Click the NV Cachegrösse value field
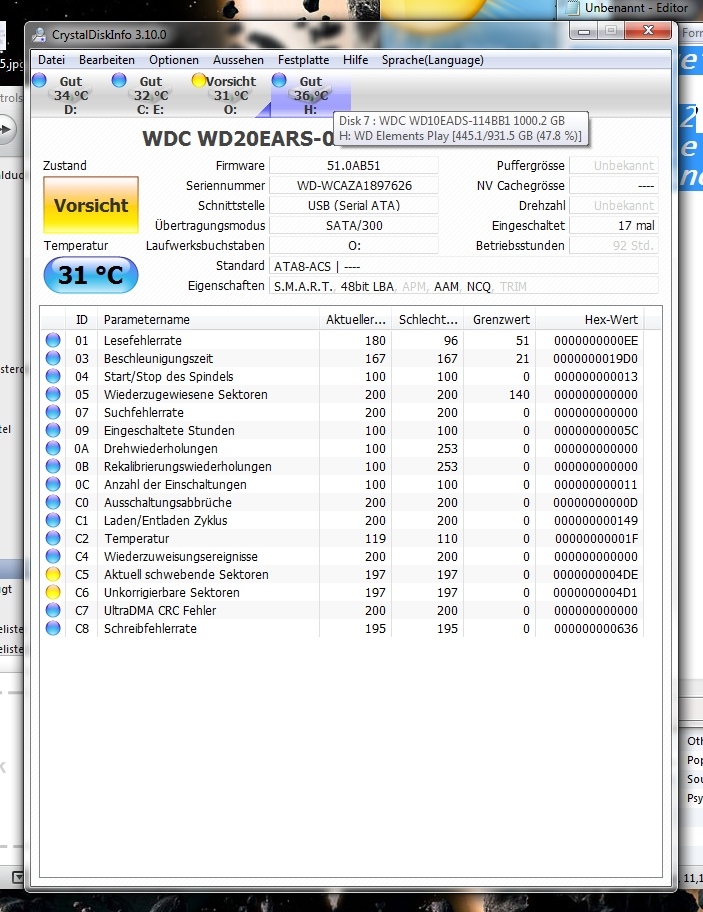Image resolution: width=703 pixels, height=912 pixels. click(x=614, y=186)
